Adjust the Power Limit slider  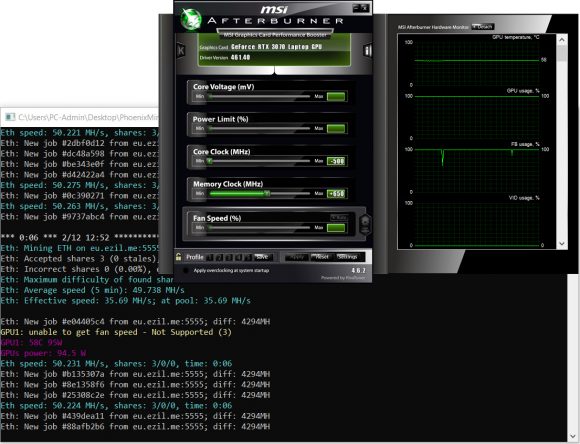(x=259, y=128)
